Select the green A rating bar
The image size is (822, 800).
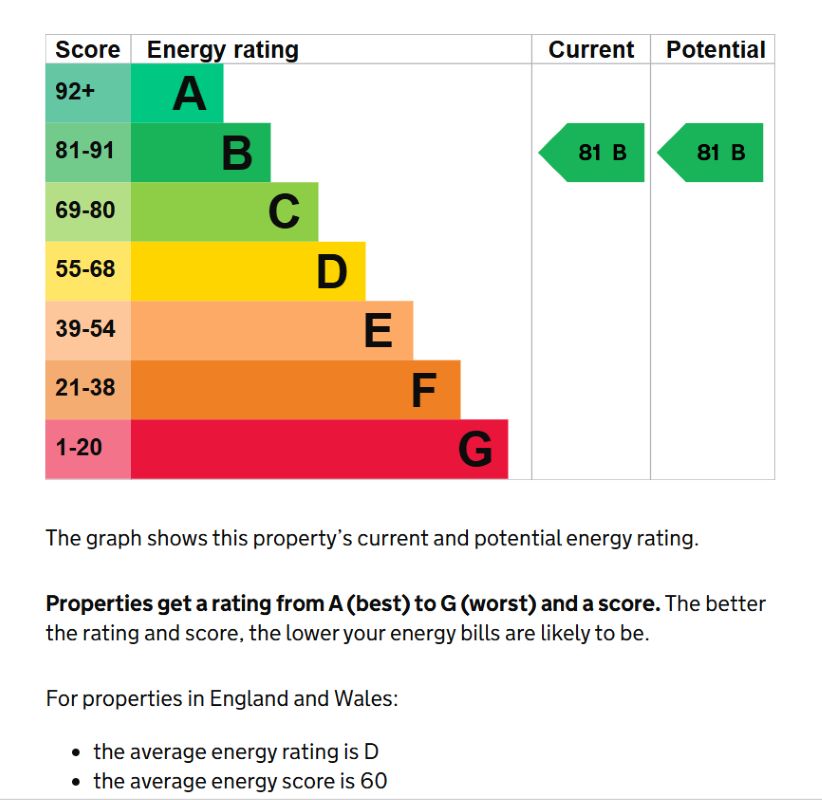click(177, 93)
